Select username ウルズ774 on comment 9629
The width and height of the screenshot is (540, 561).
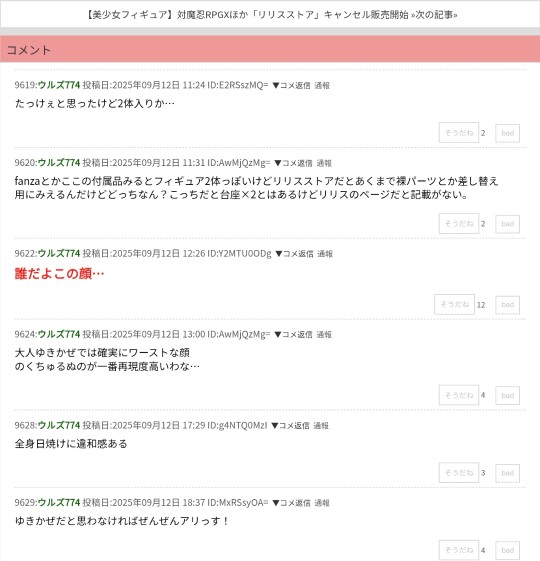click(59, 502)
